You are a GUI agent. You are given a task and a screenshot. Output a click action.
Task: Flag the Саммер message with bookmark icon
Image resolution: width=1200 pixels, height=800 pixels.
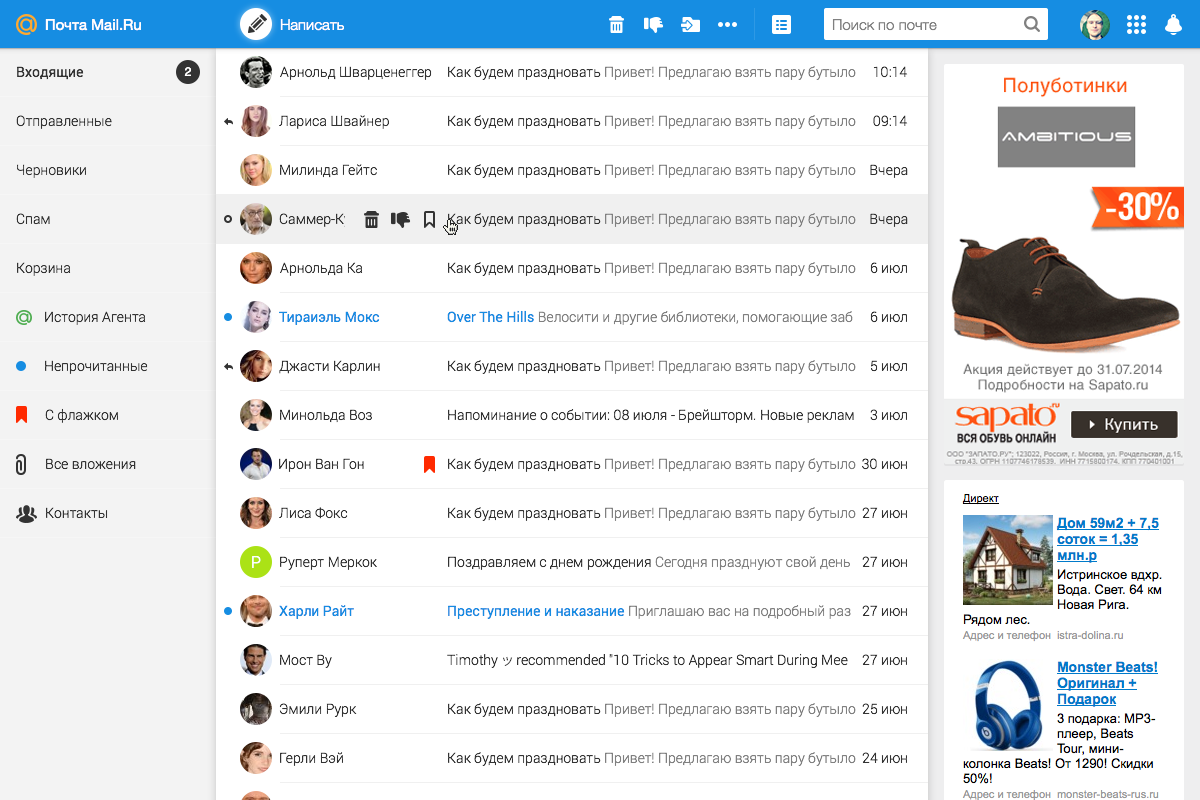coord(429,219)
